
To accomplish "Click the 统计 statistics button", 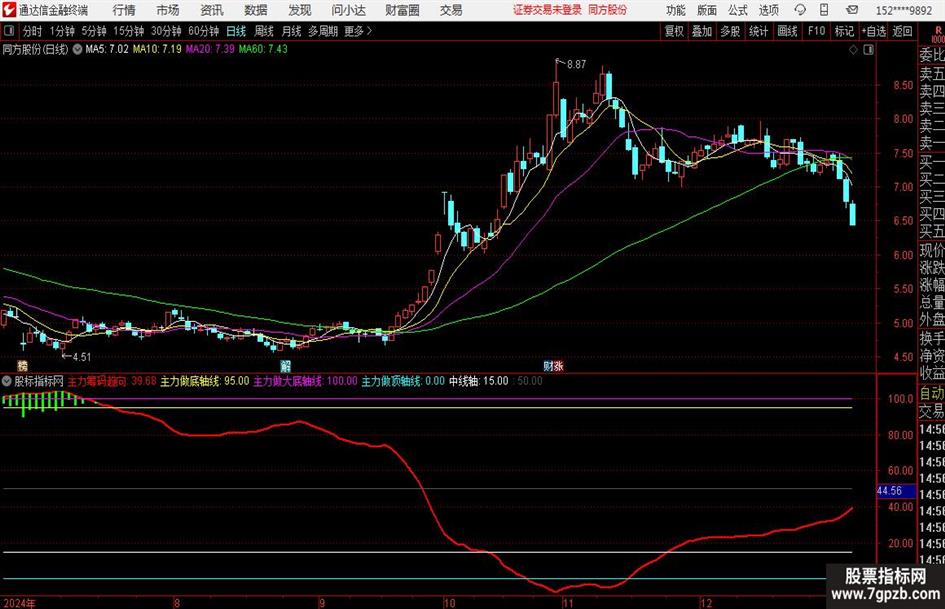I will (x=758, y=31).
